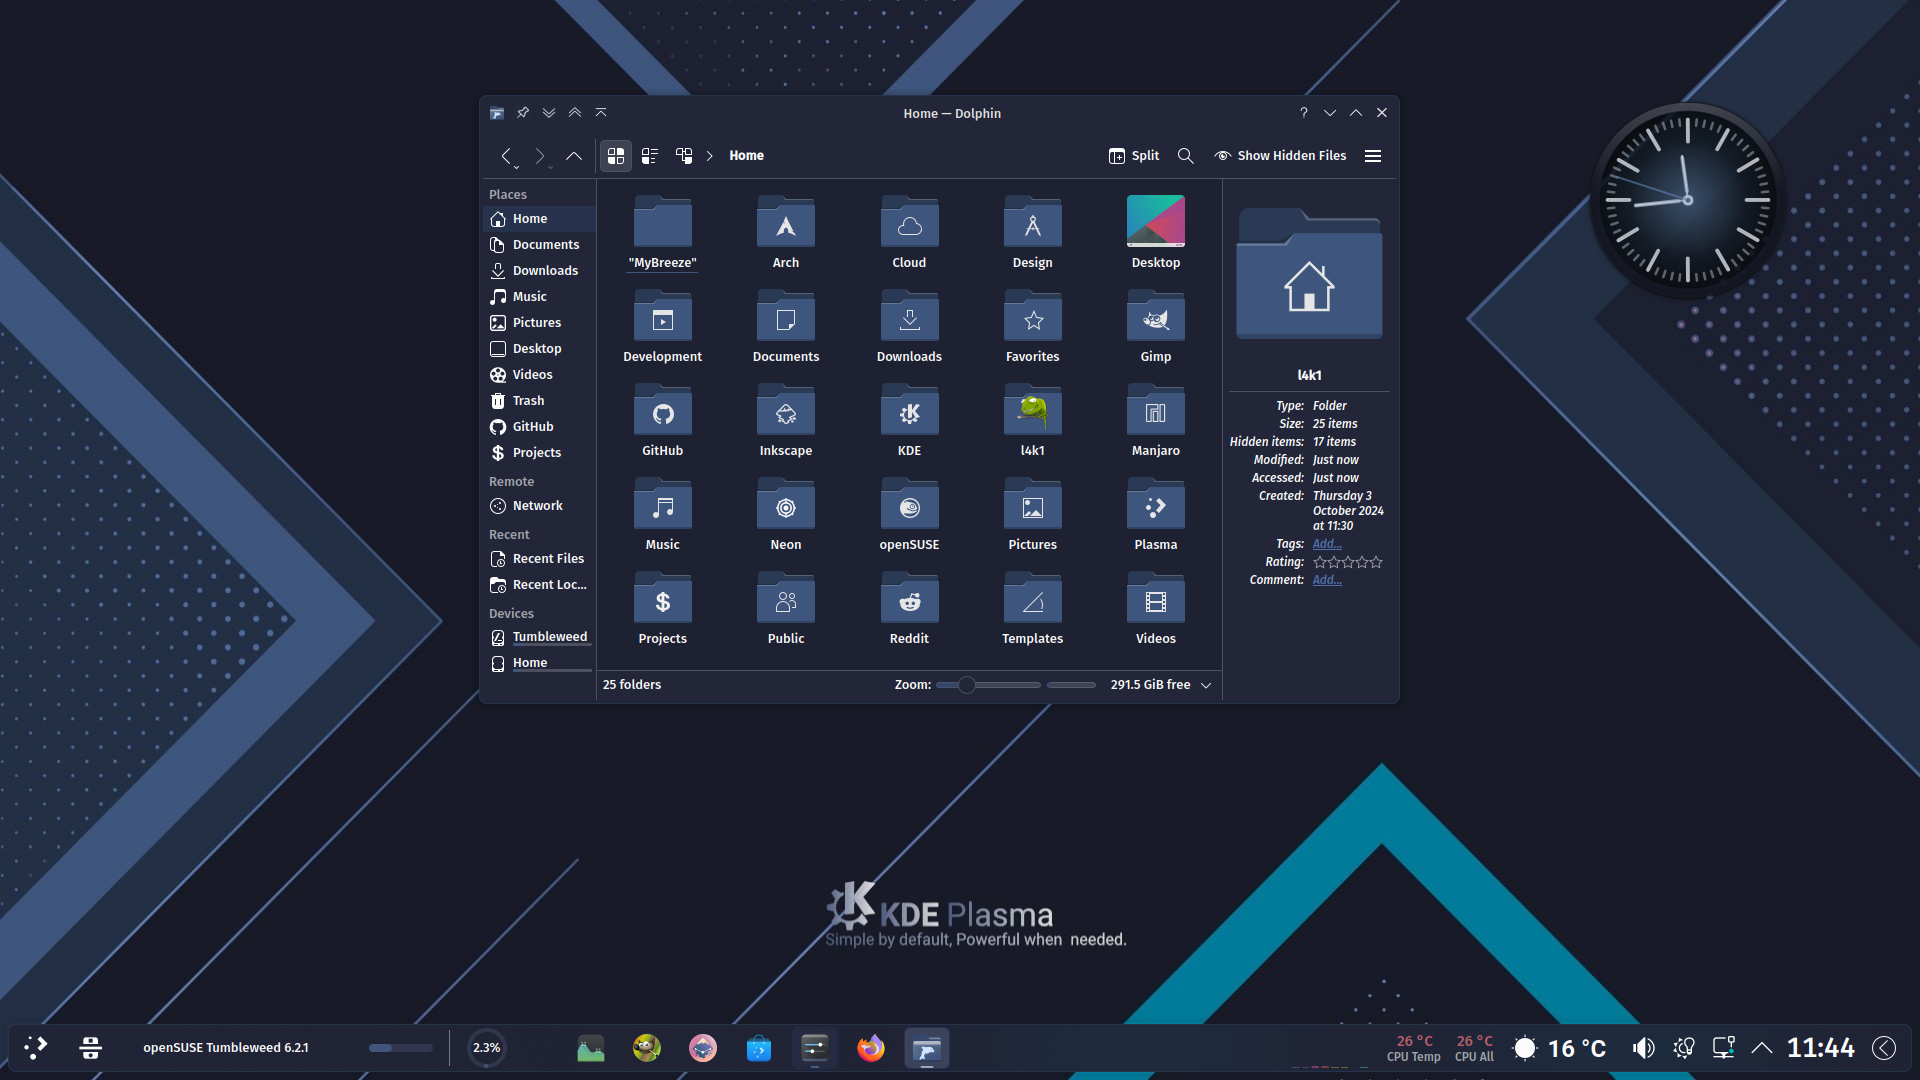Open Trash in Places panel
This screenshot has height=1080, width=1920.
pos(540,401)
